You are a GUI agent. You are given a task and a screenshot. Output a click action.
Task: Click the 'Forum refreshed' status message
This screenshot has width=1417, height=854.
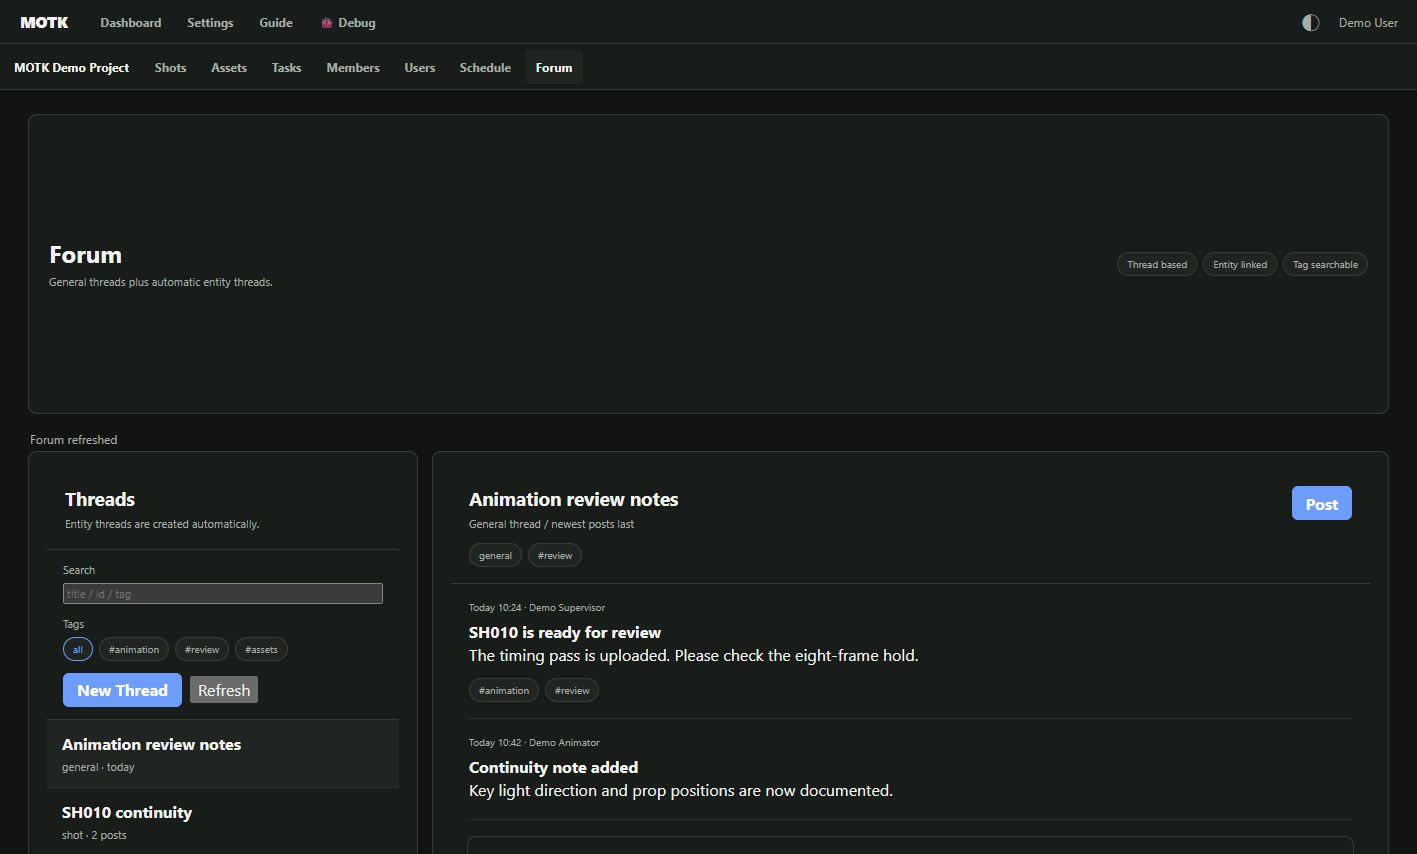pyautogui.click(x=74, y=439)
